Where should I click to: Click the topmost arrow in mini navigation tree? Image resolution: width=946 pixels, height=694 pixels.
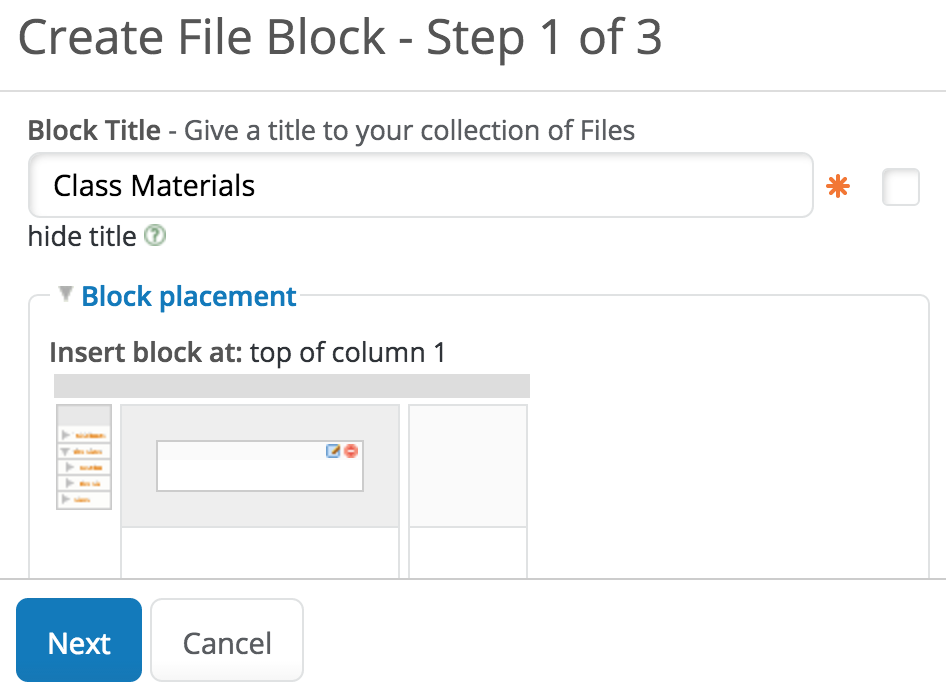(x=65, y=435)
